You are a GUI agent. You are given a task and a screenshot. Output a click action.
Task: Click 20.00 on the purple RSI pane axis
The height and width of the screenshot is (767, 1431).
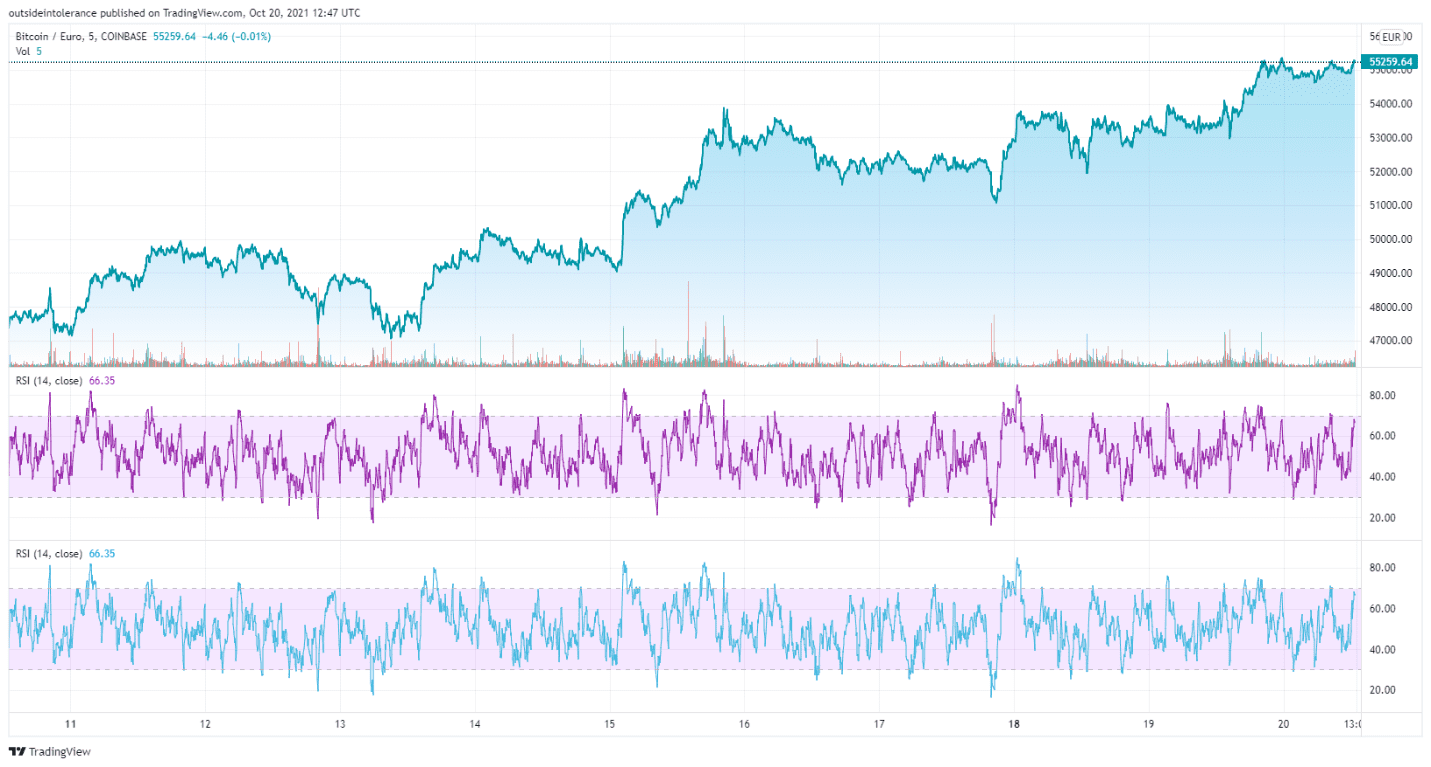[x=1382, y=518]
